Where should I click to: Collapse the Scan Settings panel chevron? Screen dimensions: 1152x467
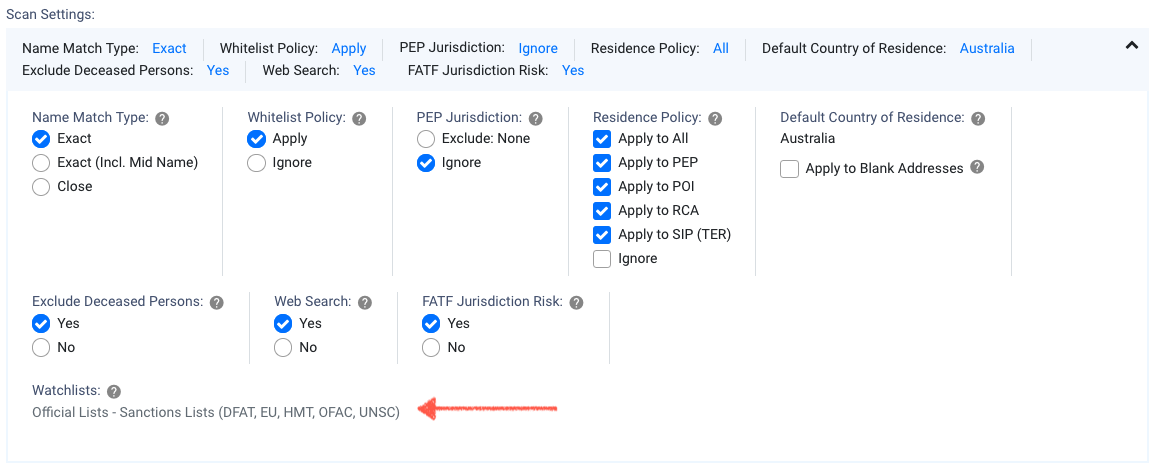point(1132,45)
